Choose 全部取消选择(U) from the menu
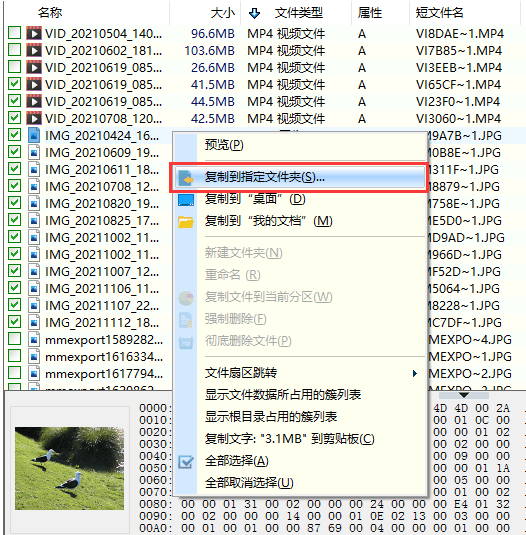This screenshot has height=535, width=526. click(x=300, y=483)
